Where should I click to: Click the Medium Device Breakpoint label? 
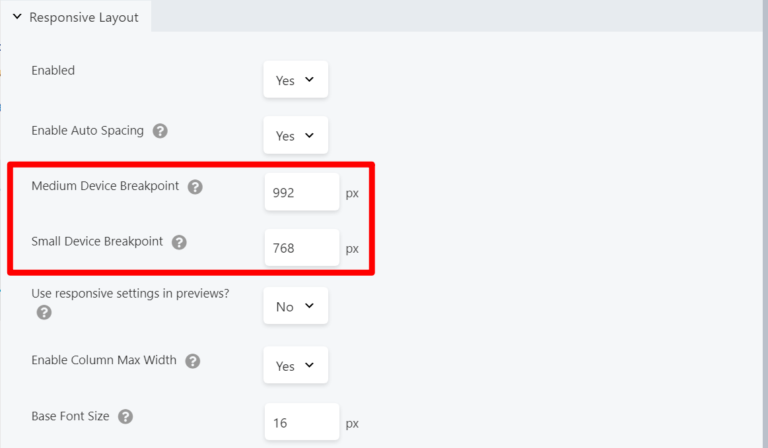pyautogui.click(x=107, y=187)
